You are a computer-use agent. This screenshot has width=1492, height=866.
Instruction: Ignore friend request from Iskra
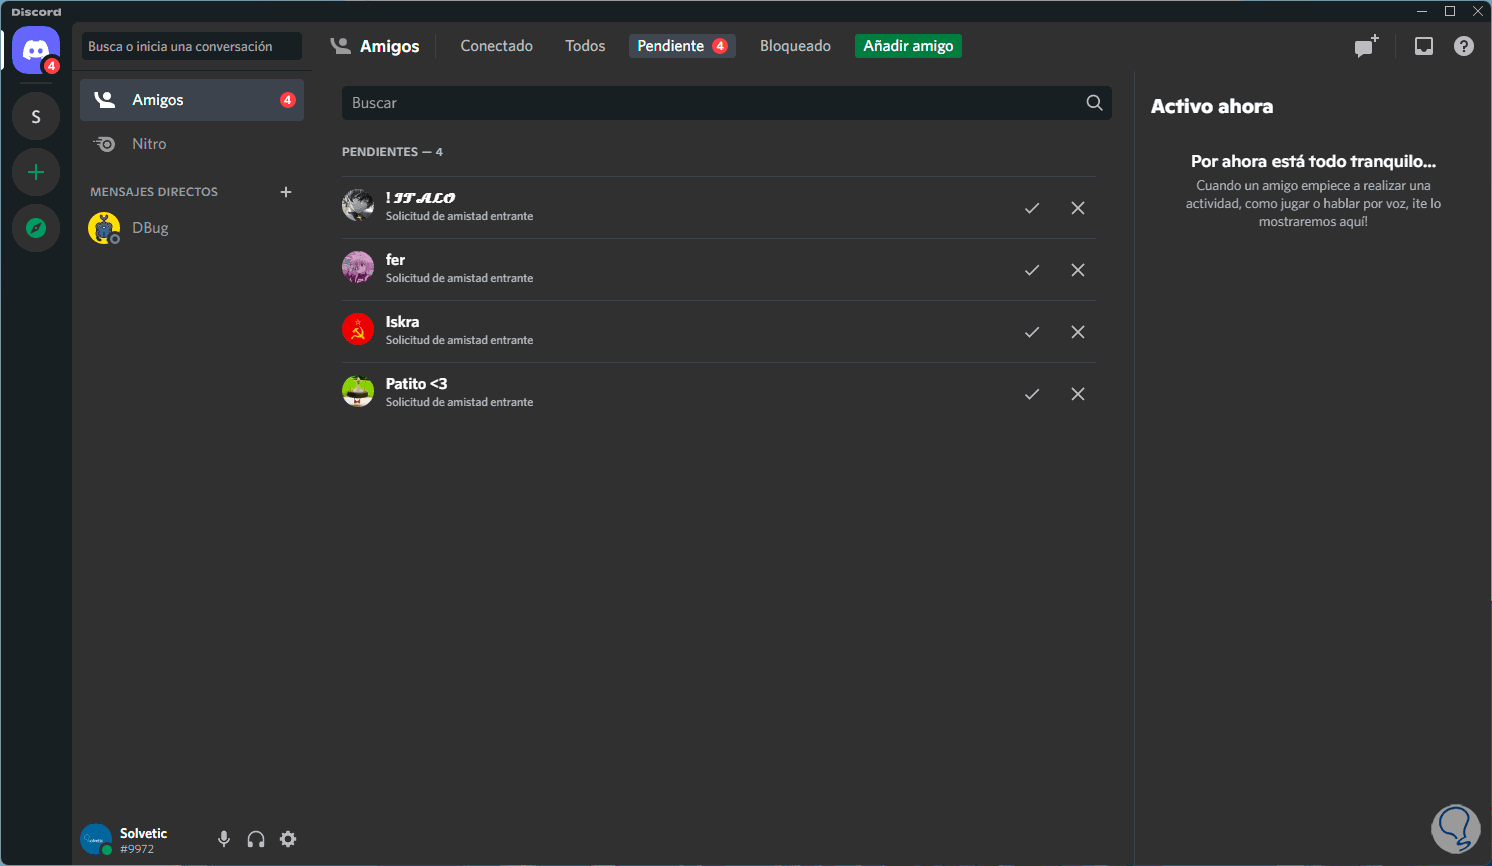(x=1078, y=332)
